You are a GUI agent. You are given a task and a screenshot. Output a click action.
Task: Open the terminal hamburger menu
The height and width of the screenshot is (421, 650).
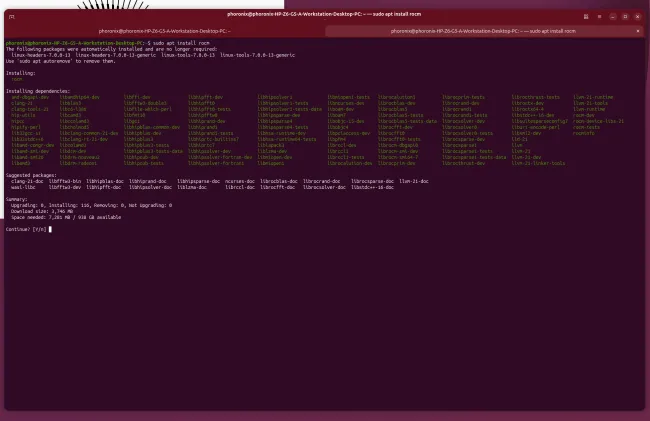[599, 17]
